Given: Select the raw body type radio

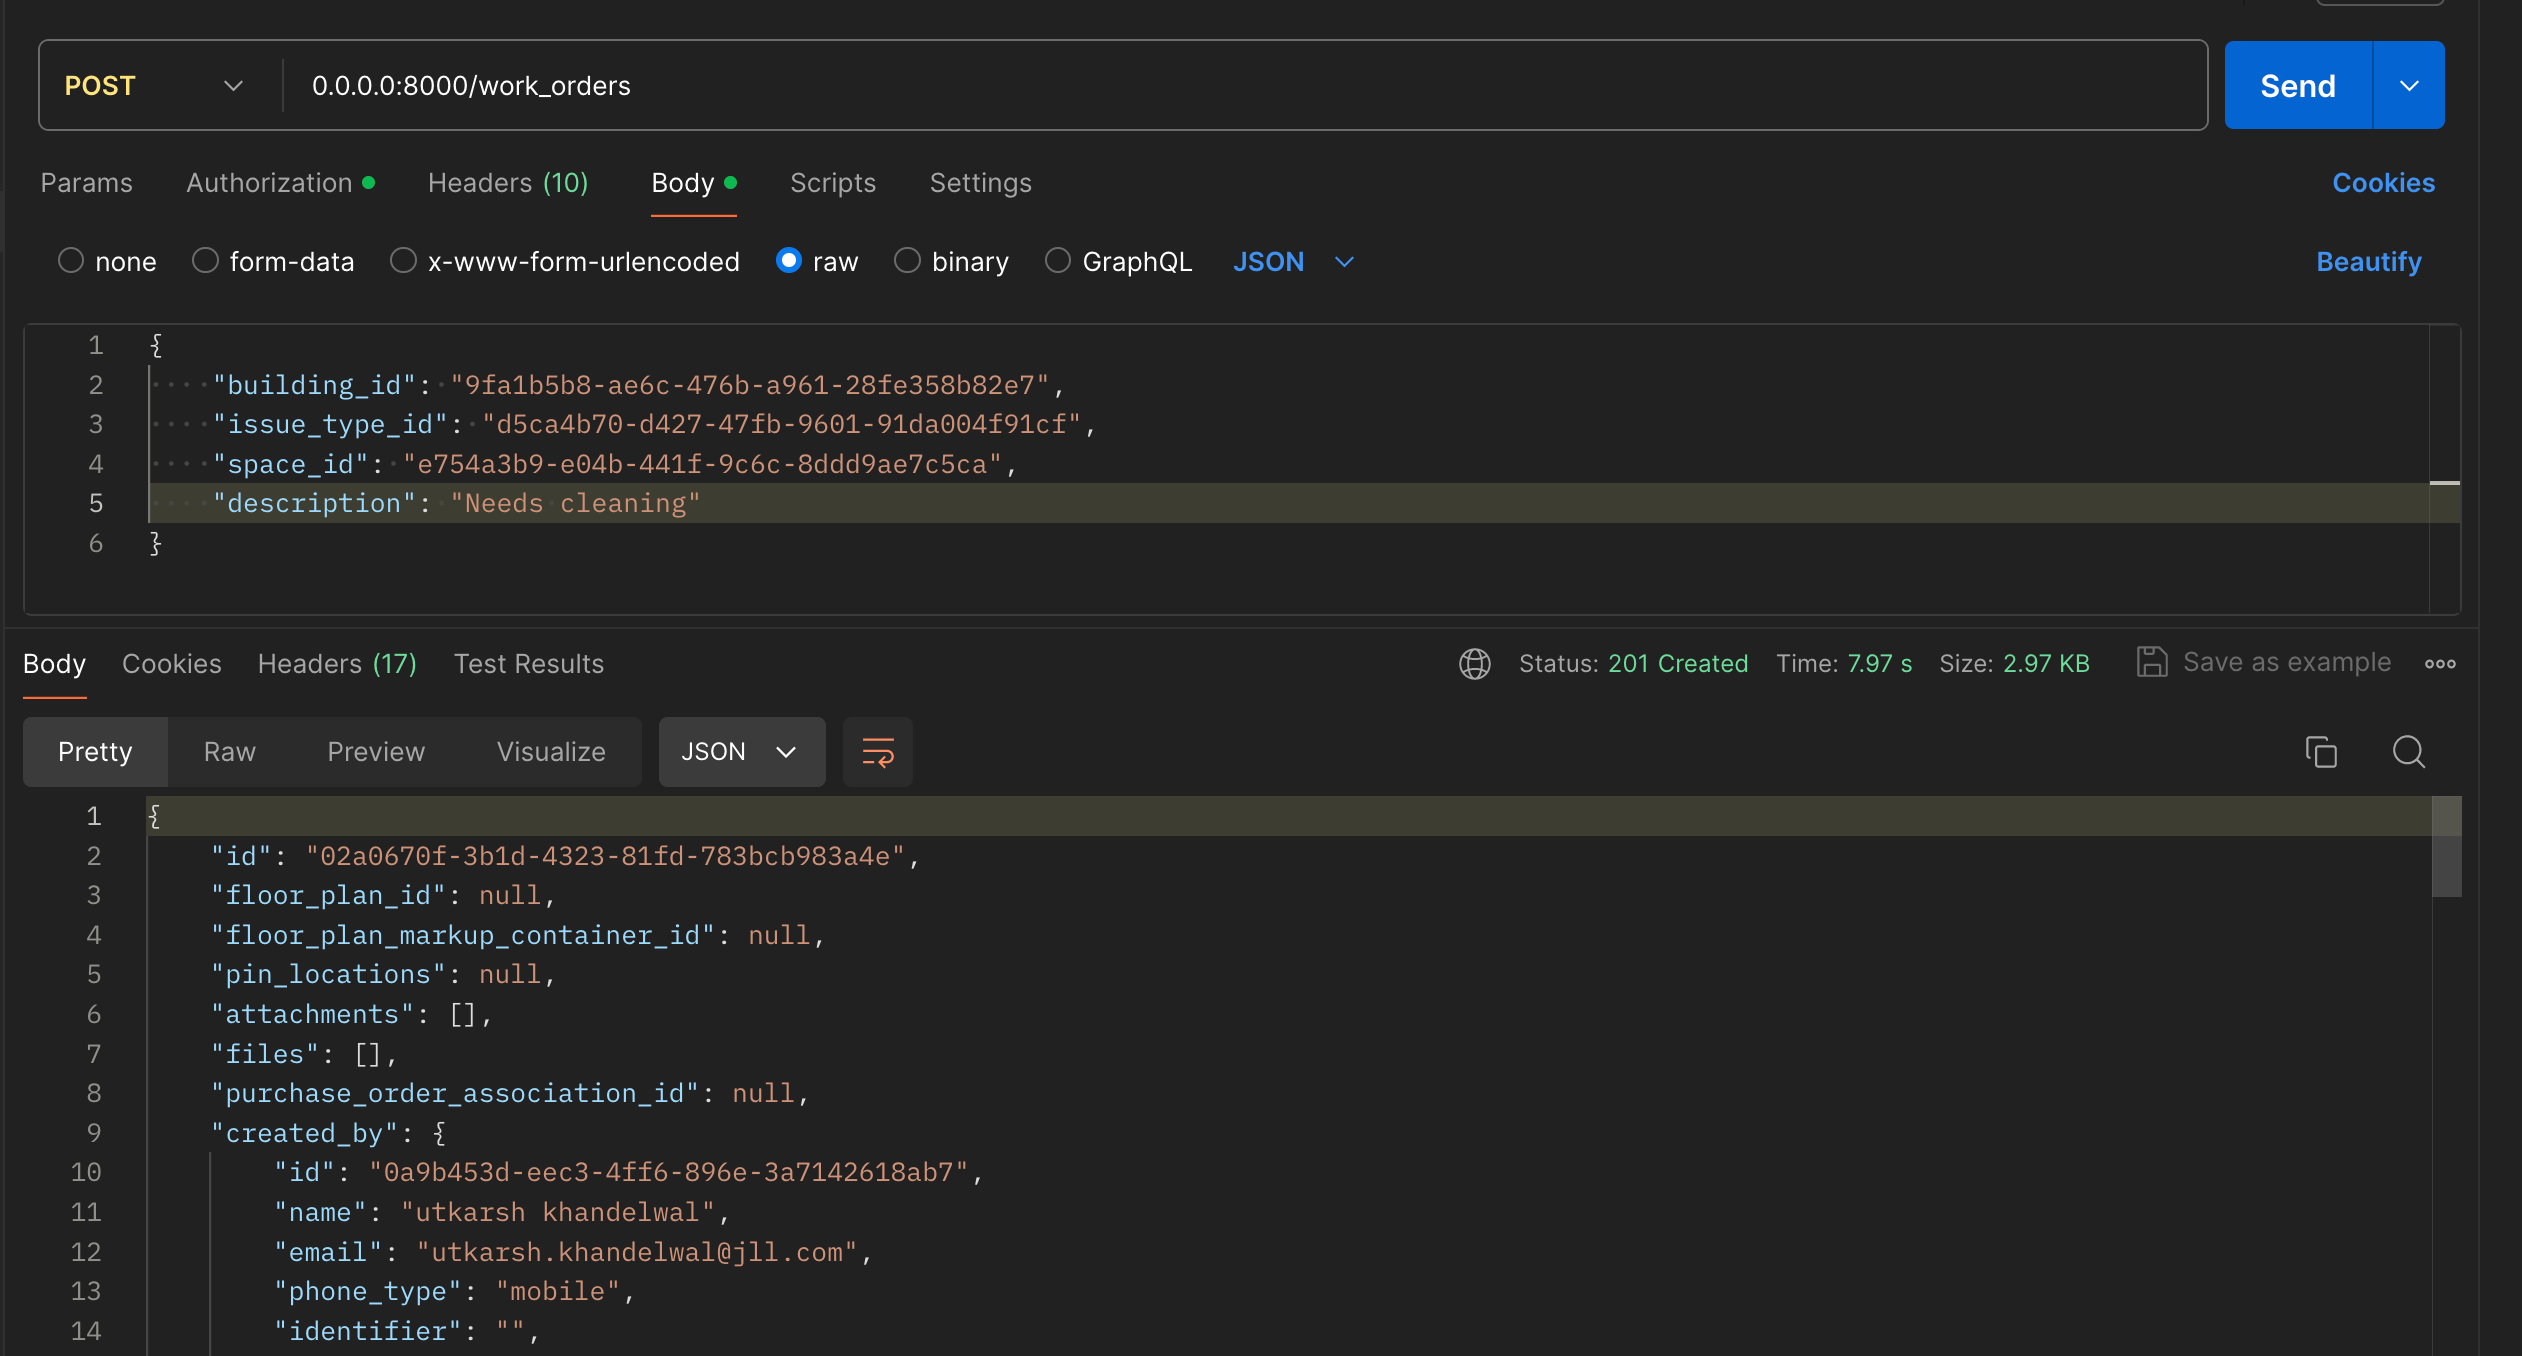Looking at the screenshot, I should 789,261.
